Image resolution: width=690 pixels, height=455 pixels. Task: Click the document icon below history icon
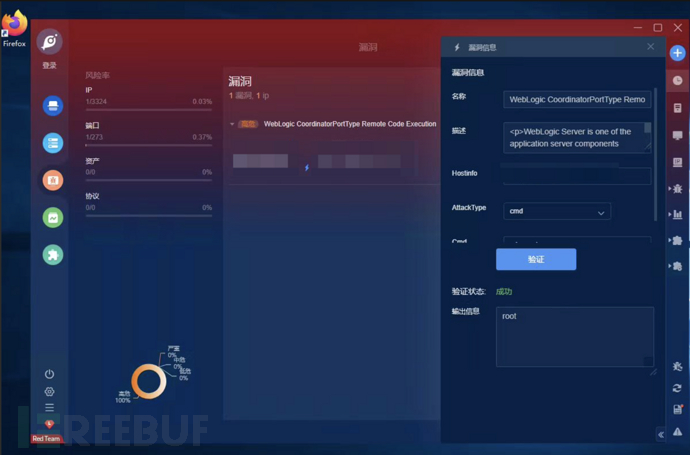[x=678, y=108]
